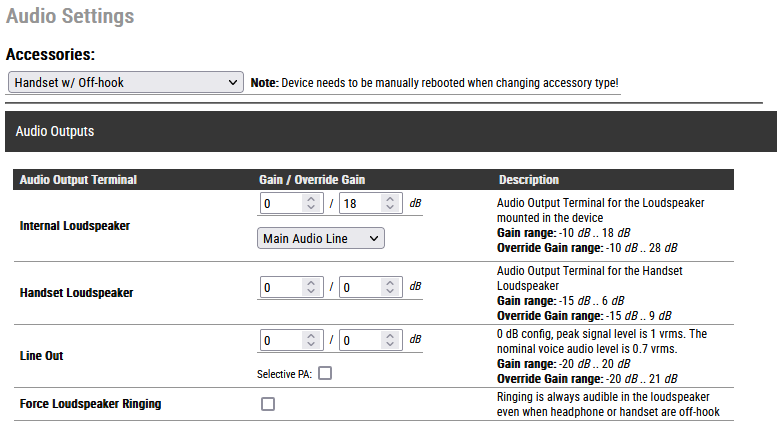Open the Accessories type dropdown
778x427 pixels.
125,82
